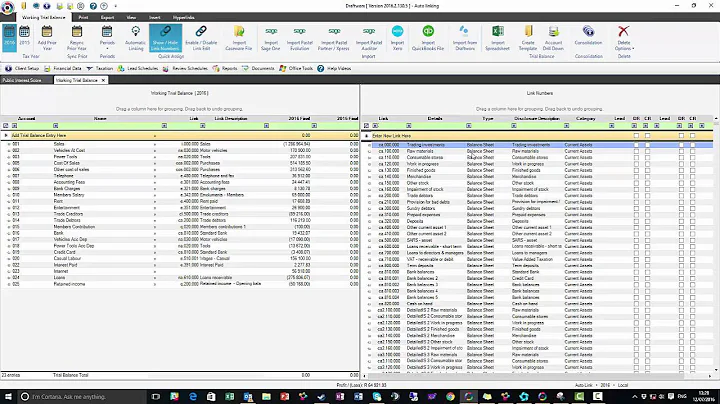The image size is (720, 404).
Task: Open Microsoft Edge from the taskbar
Action: pos(193,397)
